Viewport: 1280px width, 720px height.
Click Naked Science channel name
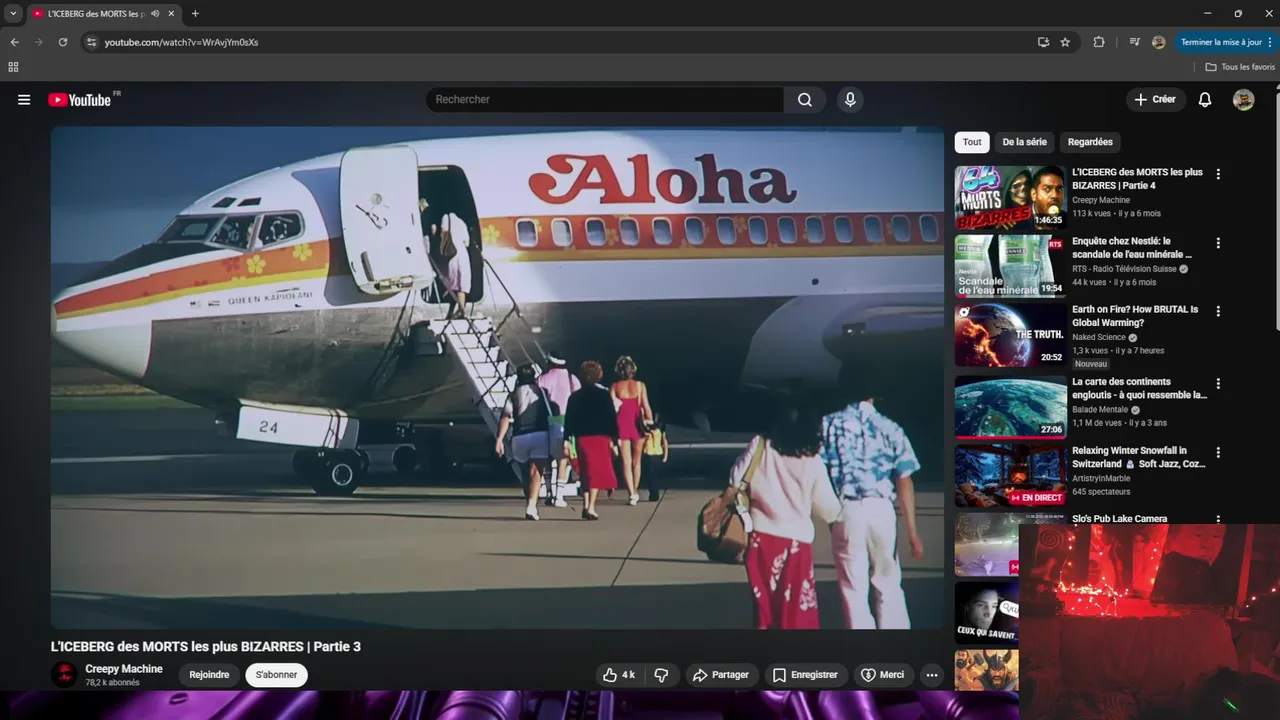1099,338
